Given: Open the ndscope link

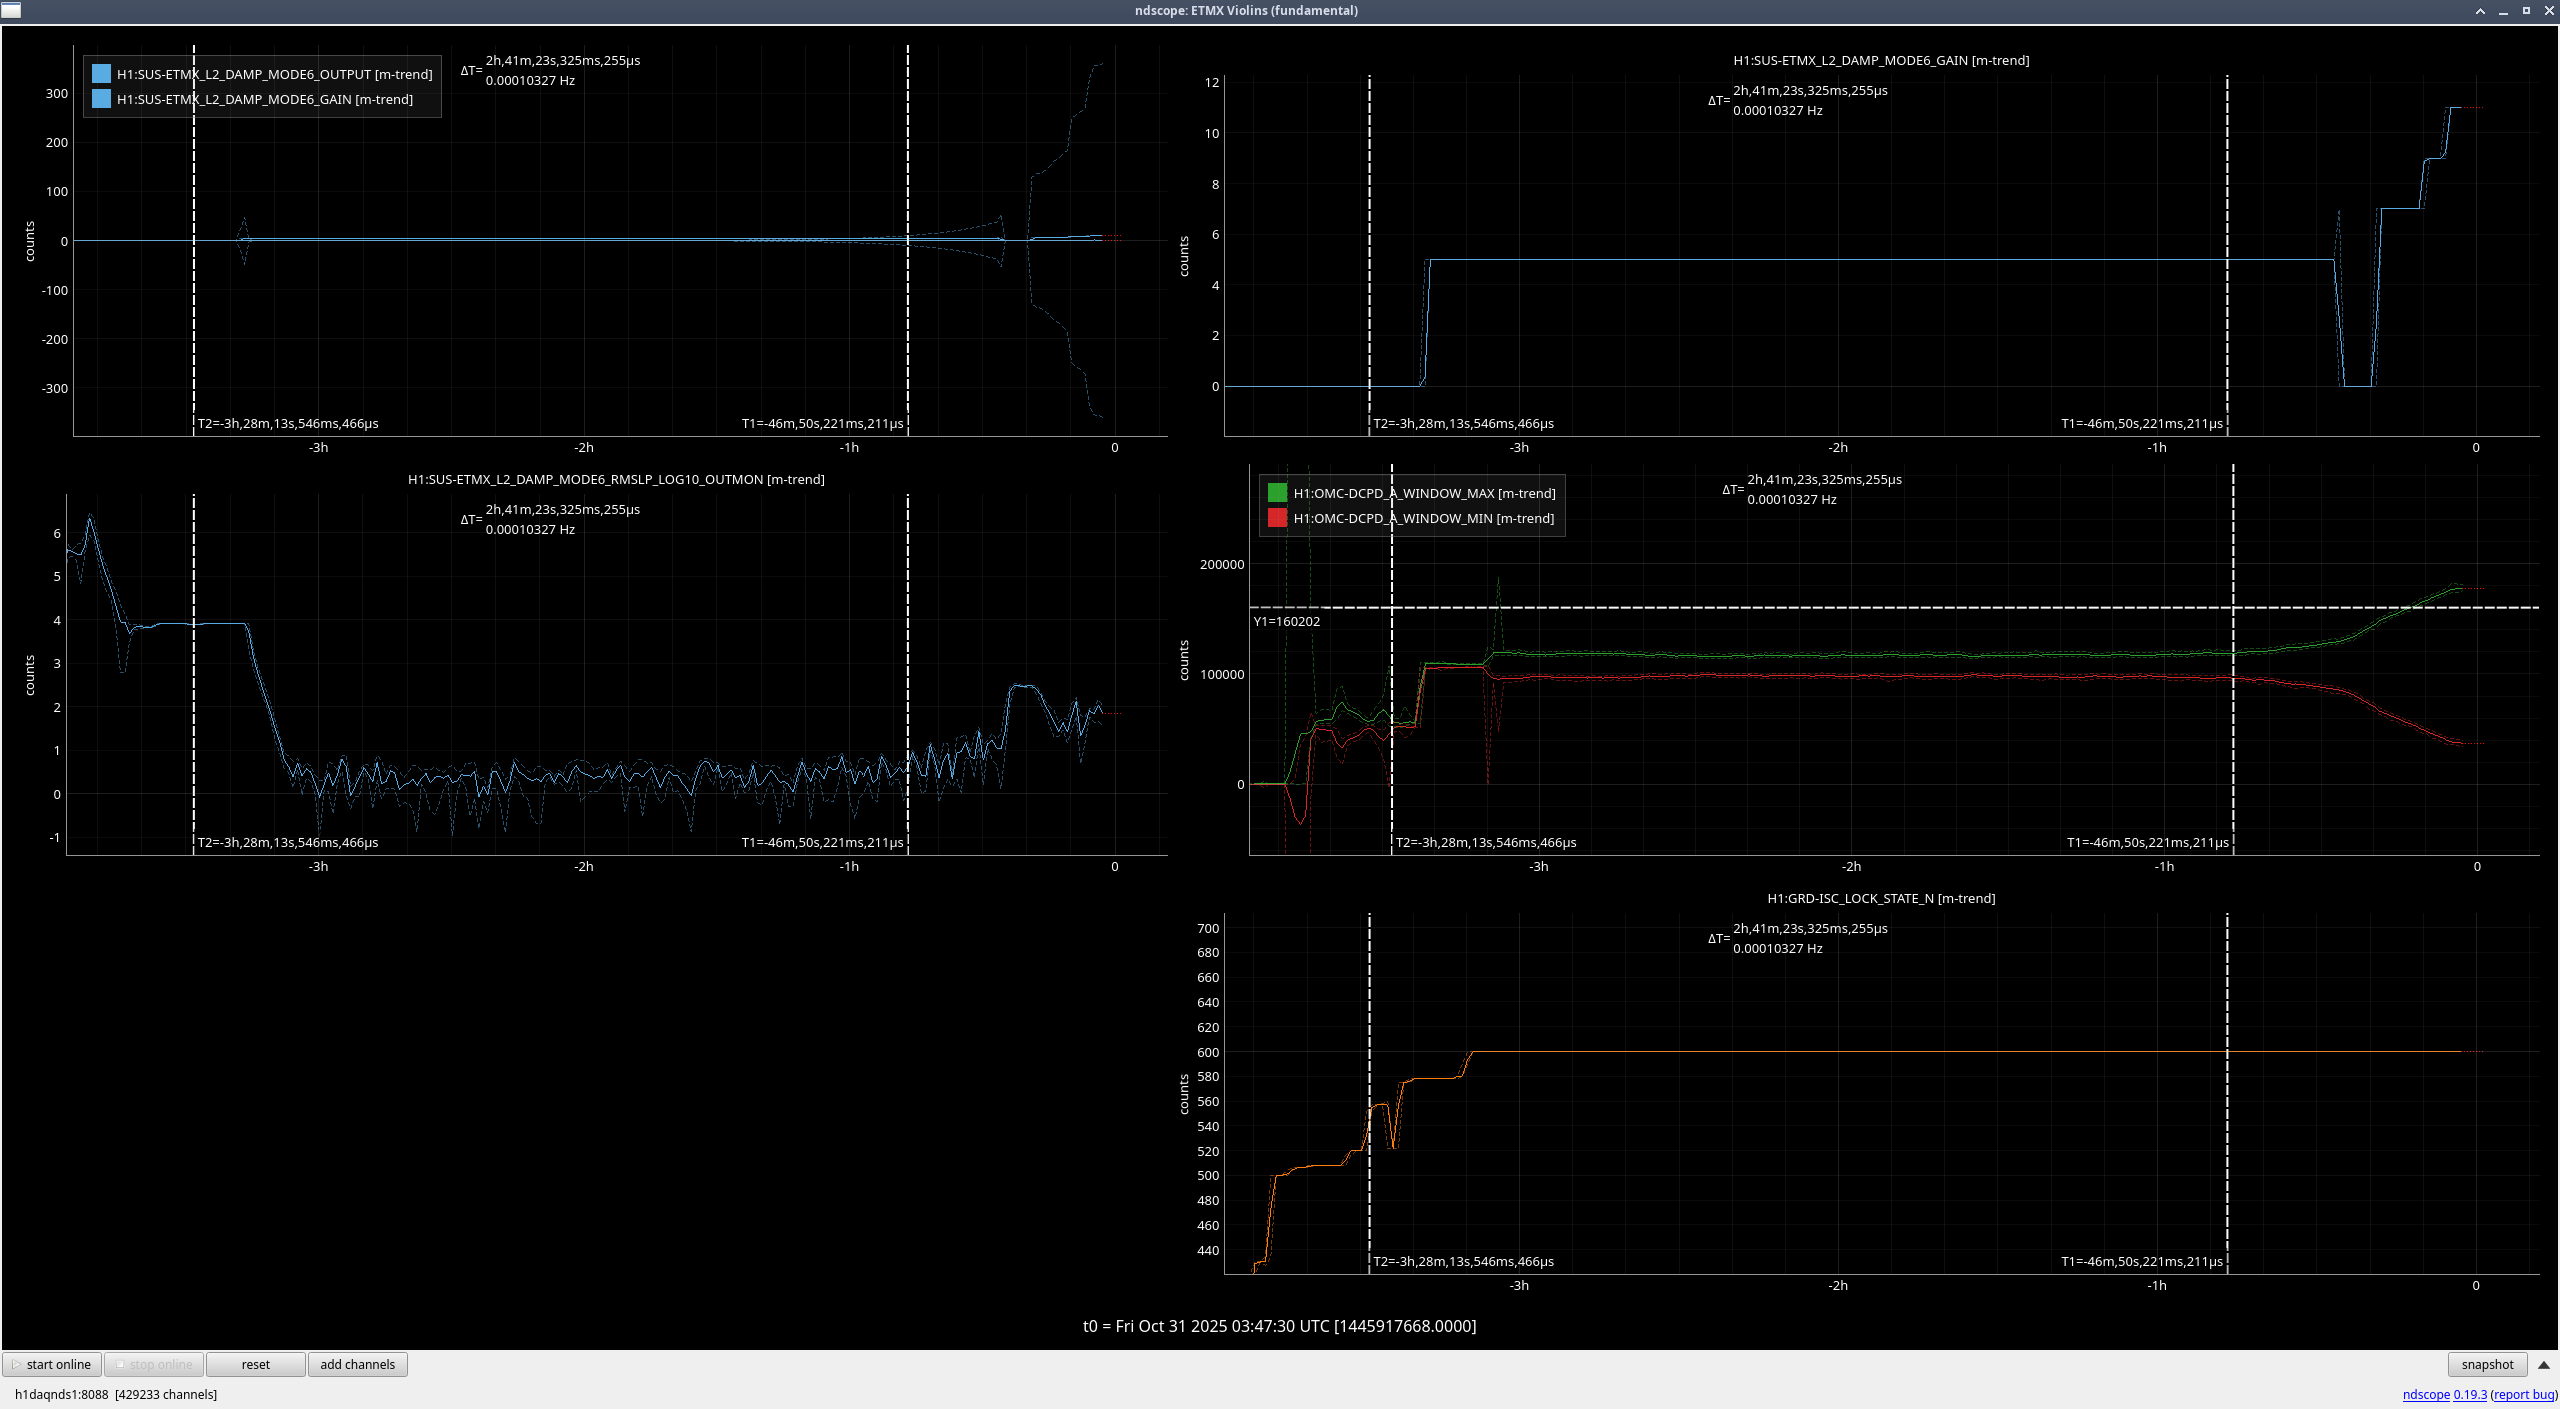Looking at the screenshot, I should click(x=2425, y=1394).
